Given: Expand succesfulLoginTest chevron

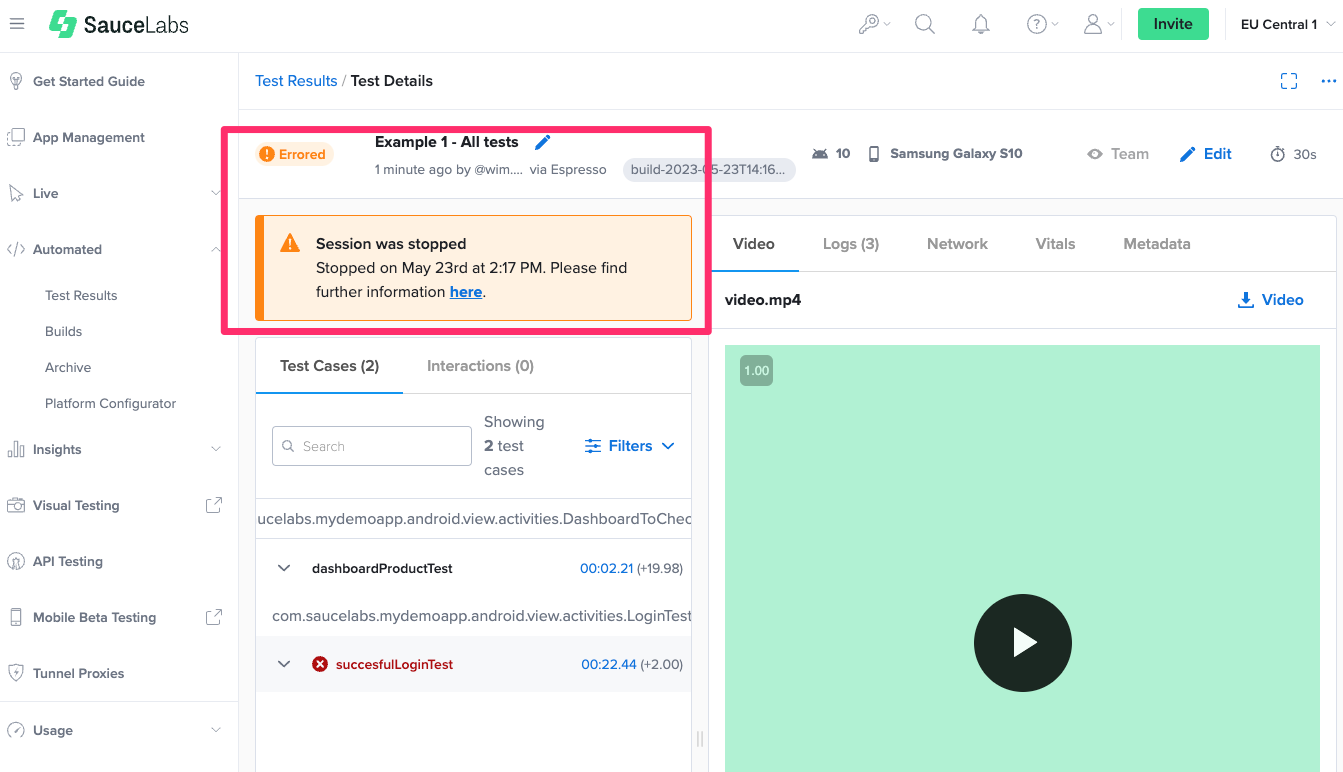Looking at the screenshot, I should click(x=284, y=664).
